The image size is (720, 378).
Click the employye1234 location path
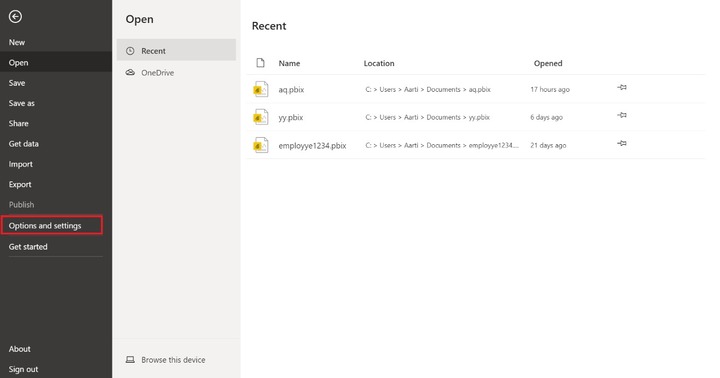(x=442, y=146)
